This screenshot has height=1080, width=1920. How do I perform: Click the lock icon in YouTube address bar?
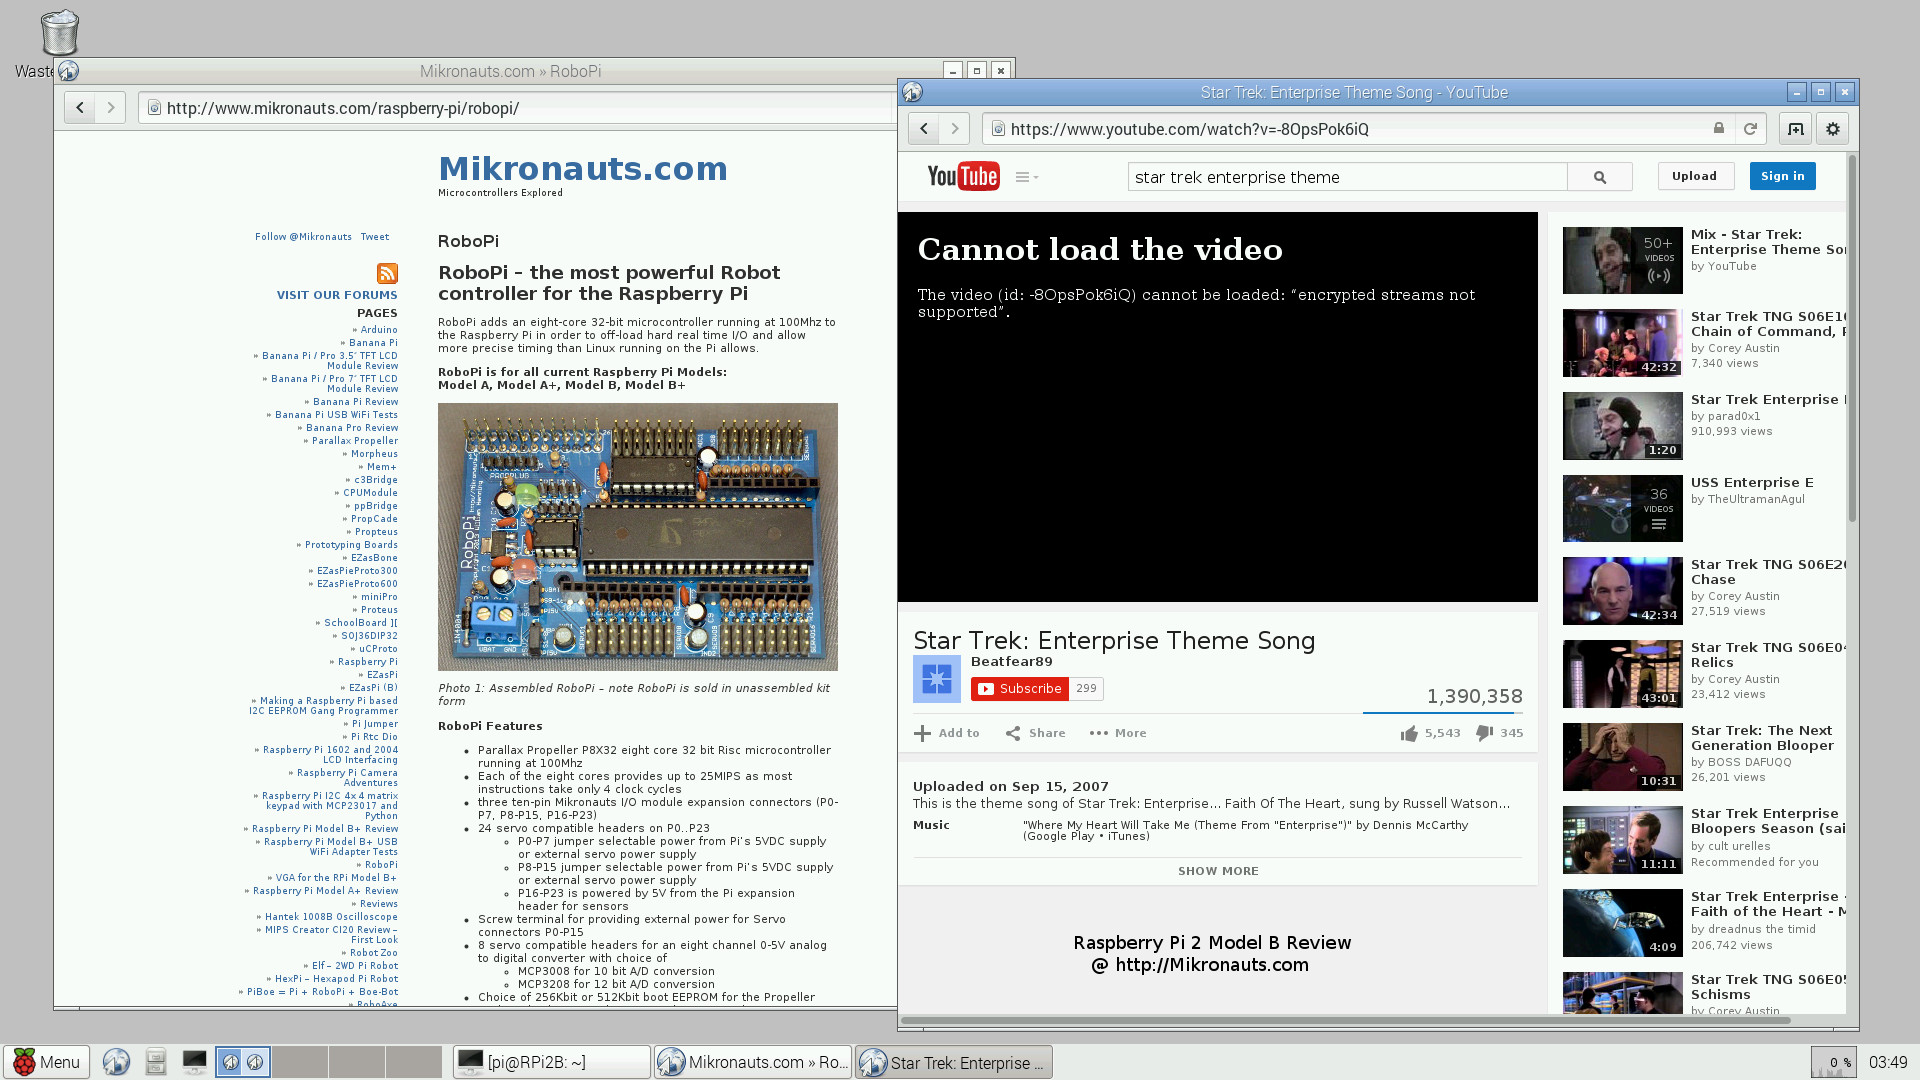pyautogui.click(x=1719, y=128)
